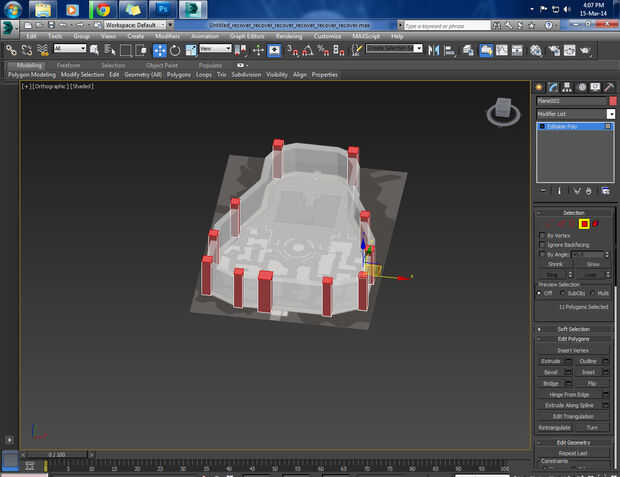Click the Bevel button

[550, 371]
